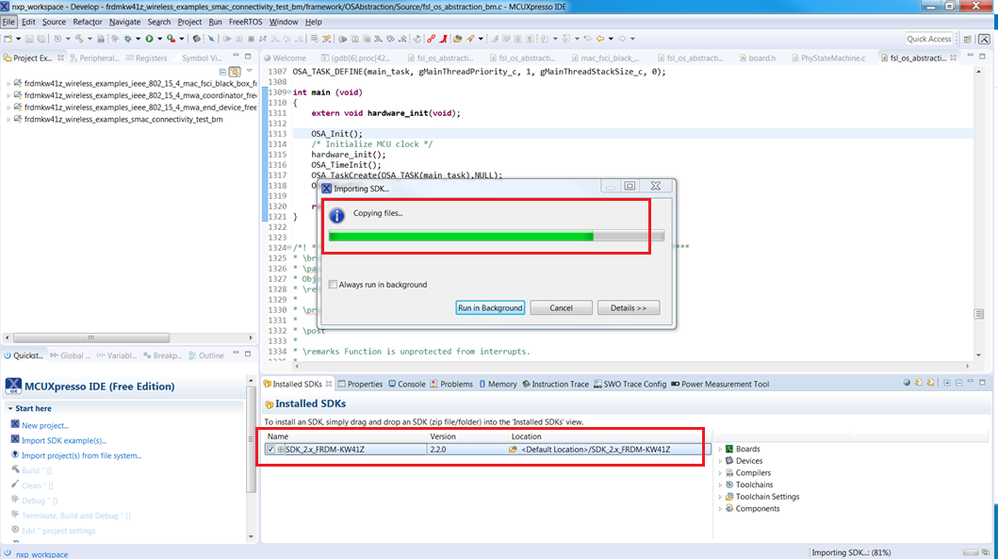Screen dimensions: 998x560
Task: Expand the Toolchain Settings tree node
Action: point(720,497)
